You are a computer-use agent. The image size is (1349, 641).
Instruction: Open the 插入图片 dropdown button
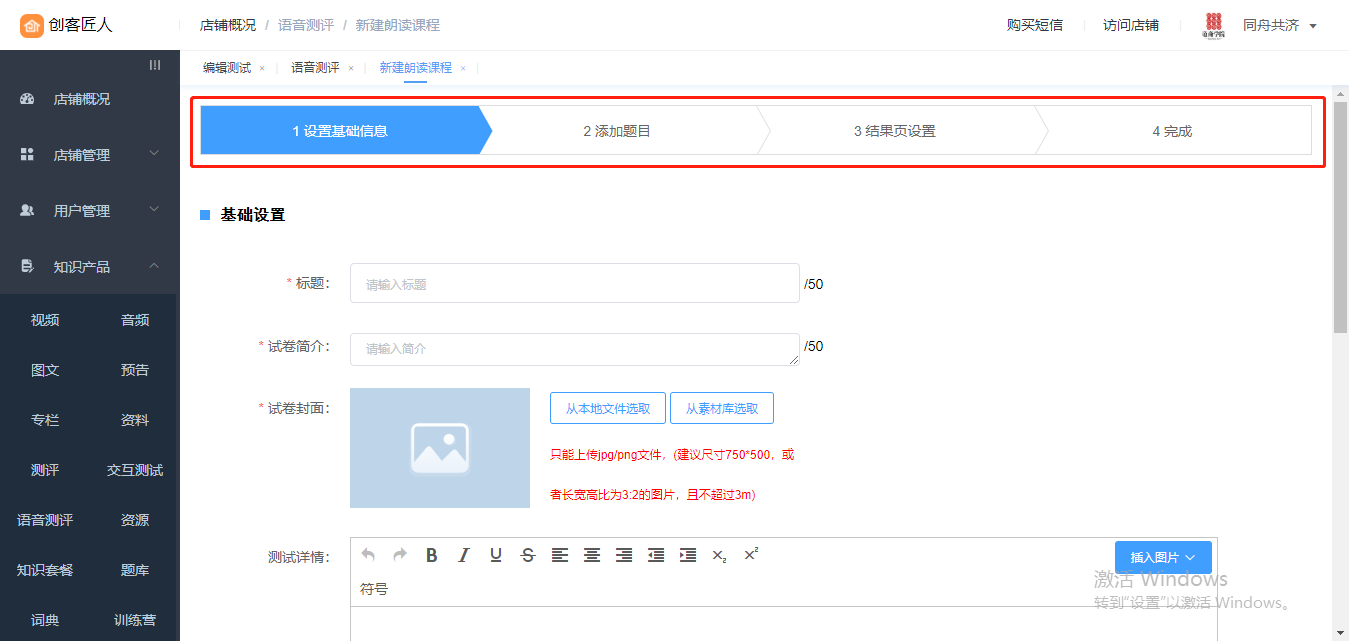tap(1163, 557)
